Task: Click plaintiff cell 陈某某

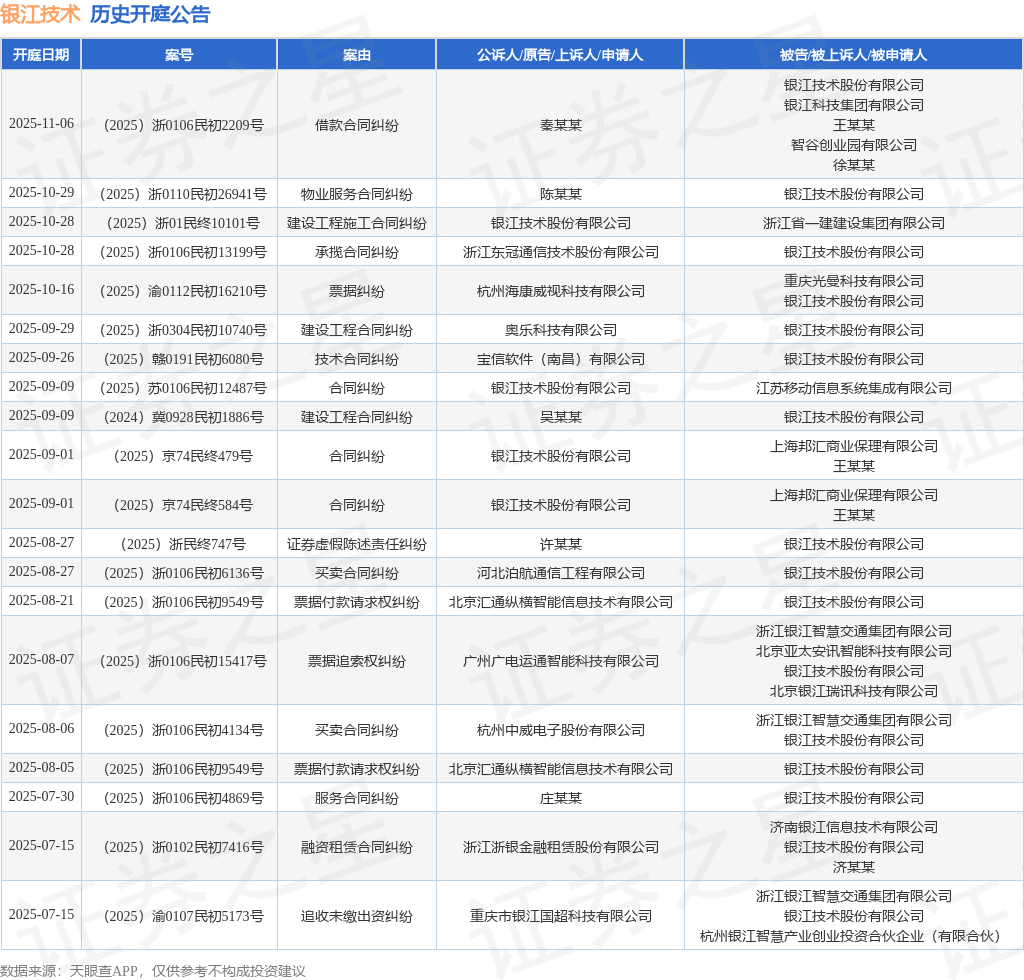Action: pos(561,195)
